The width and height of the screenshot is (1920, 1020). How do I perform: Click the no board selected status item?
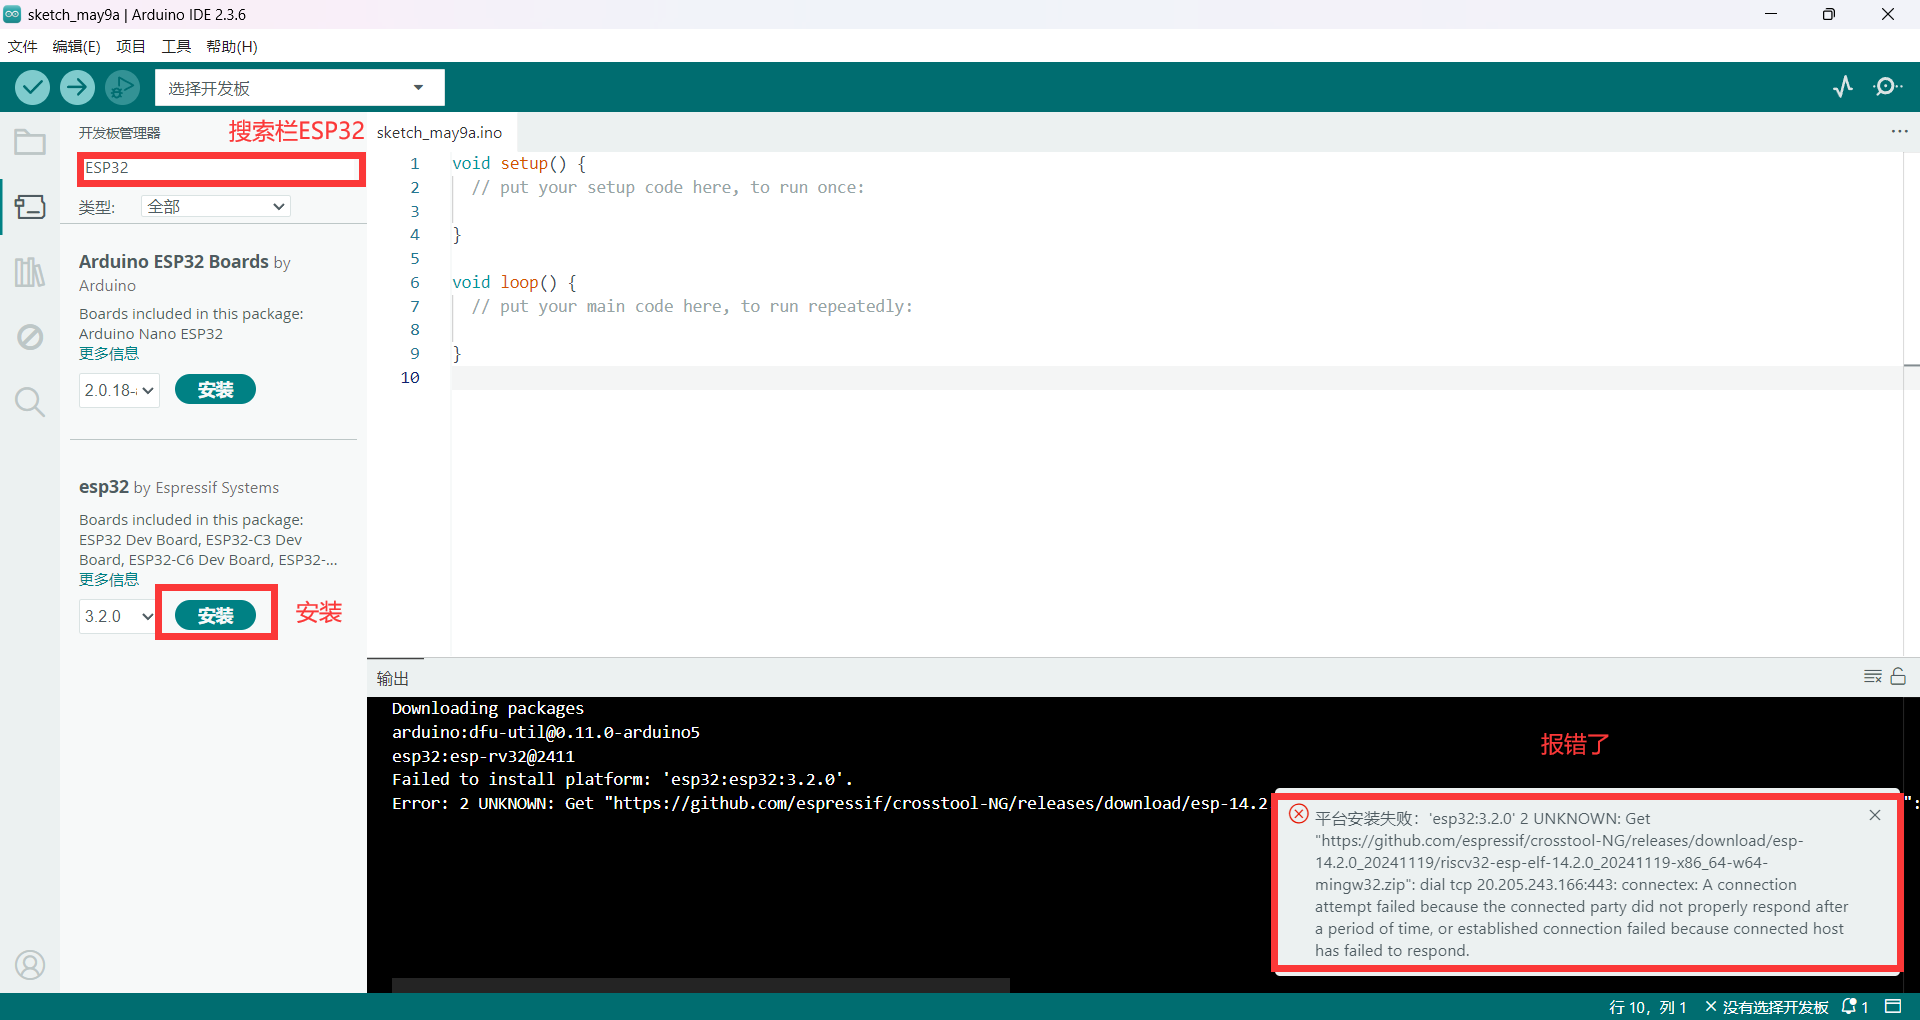click(1766, 1007)
